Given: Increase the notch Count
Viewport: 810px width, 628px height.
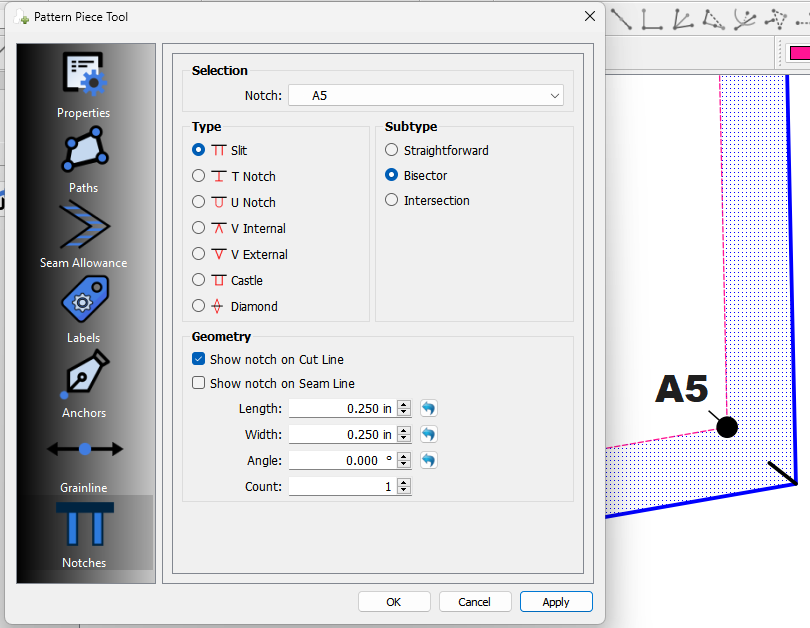Looking at the screenshot, I should coord(404,482).
